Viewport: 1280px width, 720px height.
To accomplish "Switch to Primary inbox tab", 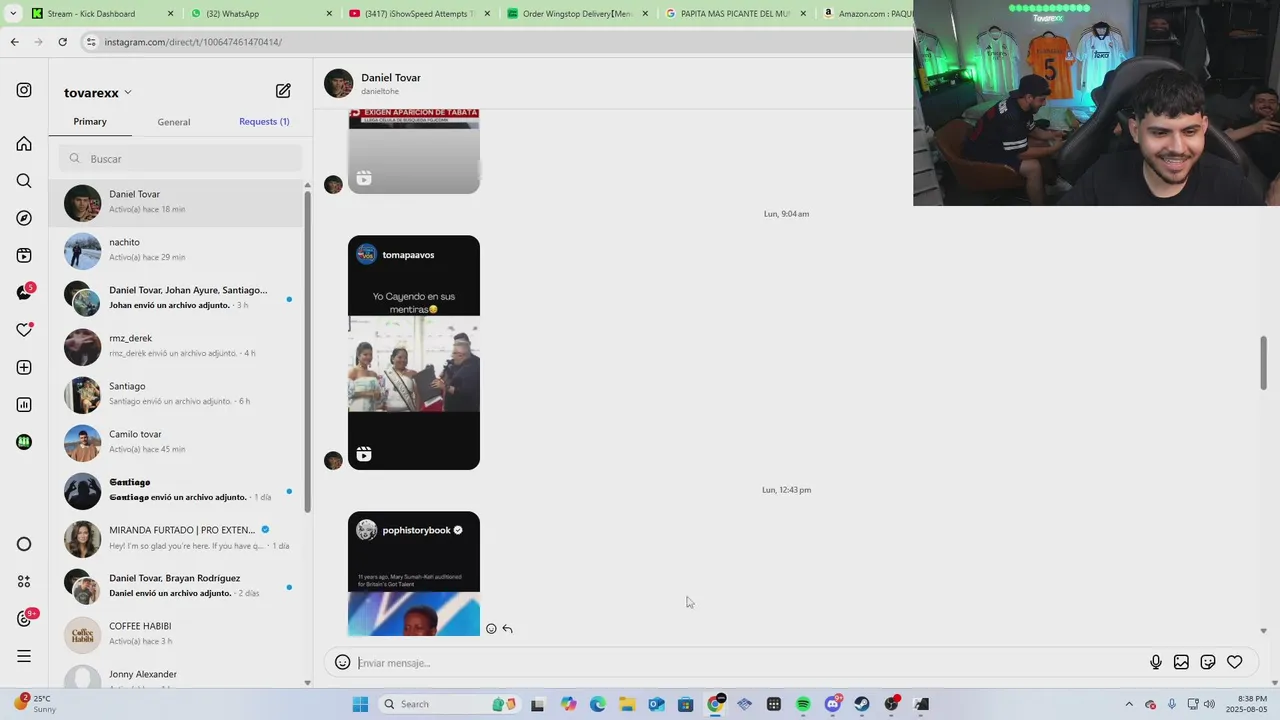I will [x=90, y=122].
